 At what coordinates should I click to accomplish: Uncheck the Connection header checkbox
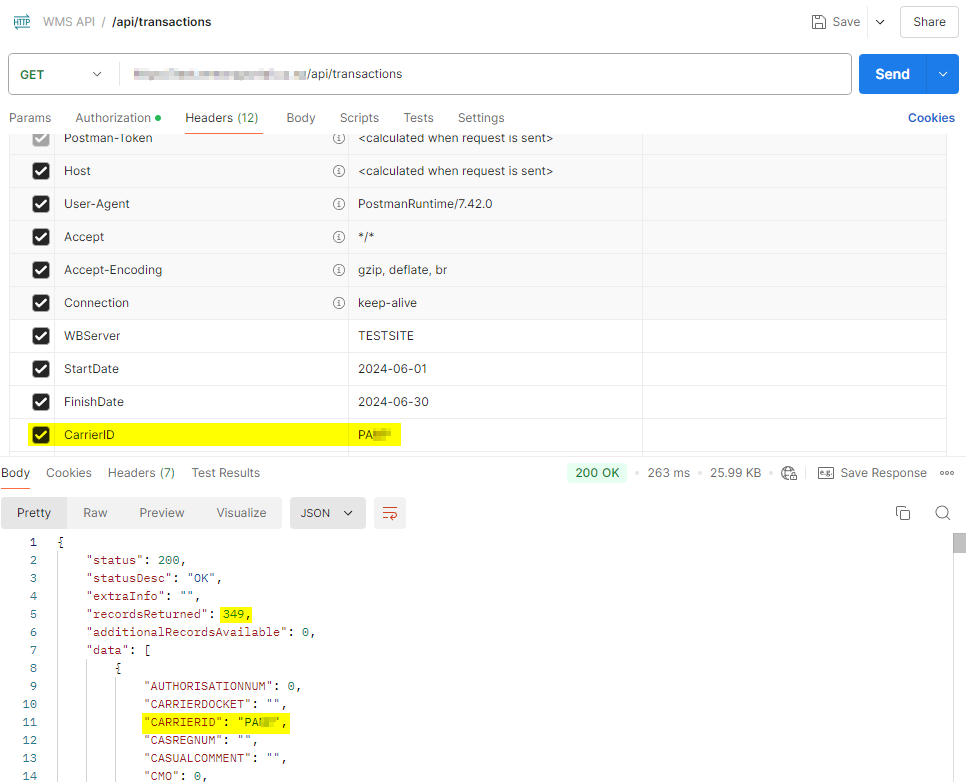click(41, 303)
